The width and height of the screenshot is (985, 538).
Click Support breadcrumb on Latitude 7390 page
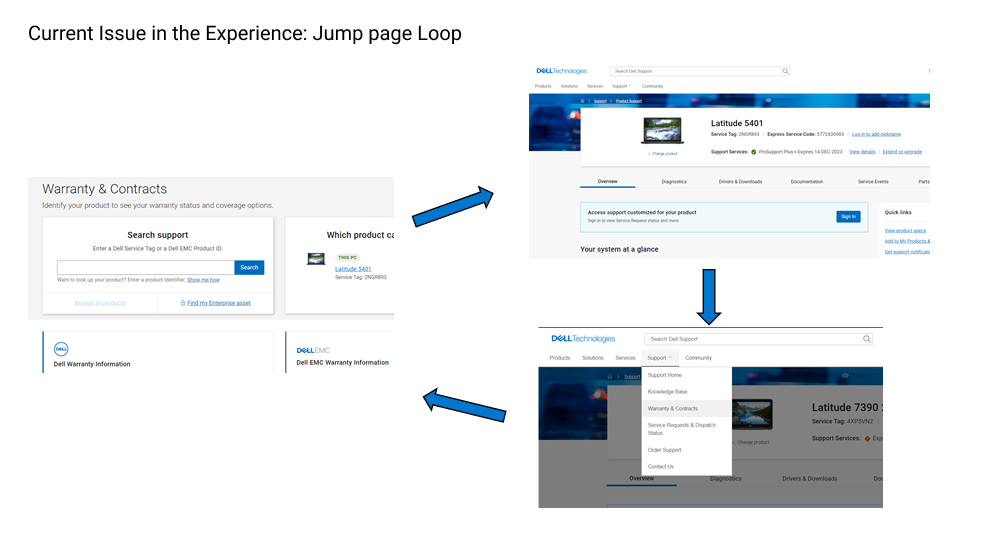point(631,376)
